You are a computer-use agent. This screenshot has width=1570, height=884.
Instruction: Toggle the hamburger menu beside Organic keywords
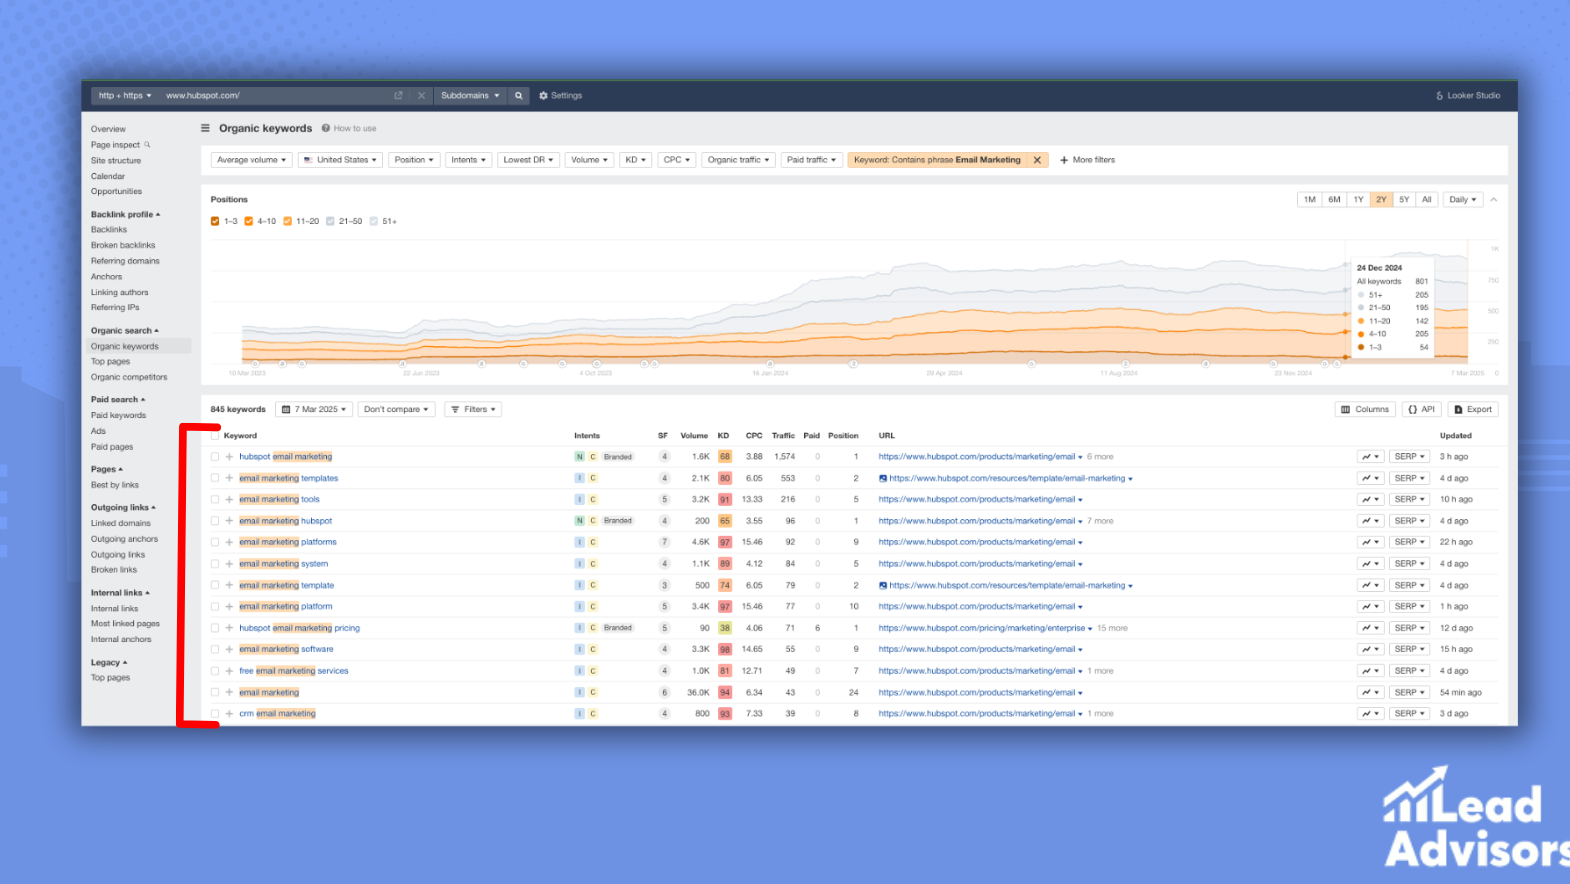205,128
